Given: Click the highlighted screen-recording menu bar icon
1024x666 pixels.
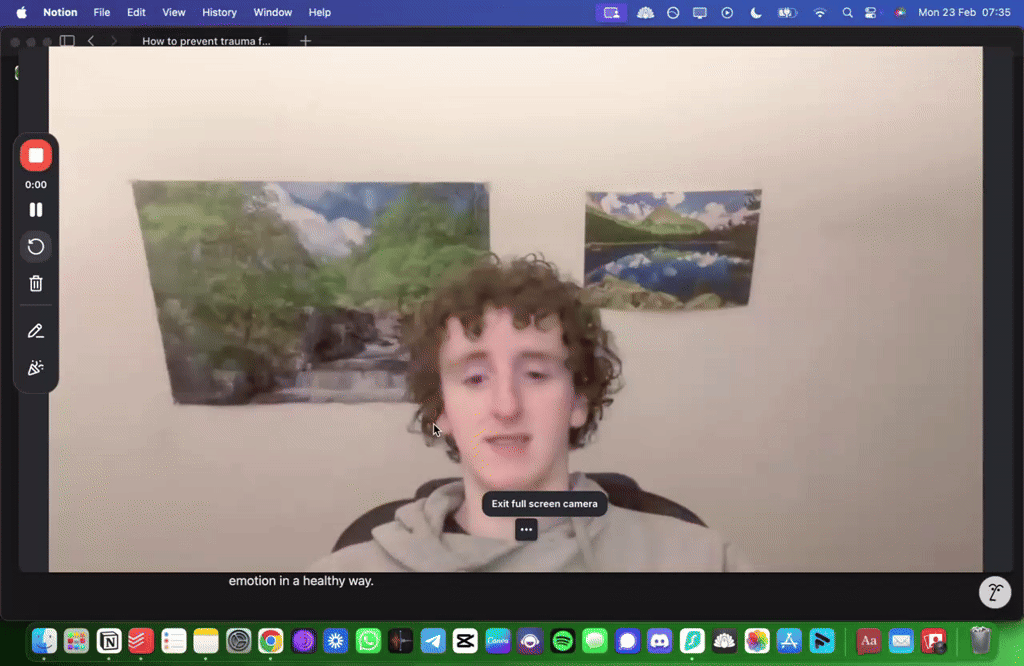Looking at the screenshot, I should [x=611, y=12].
